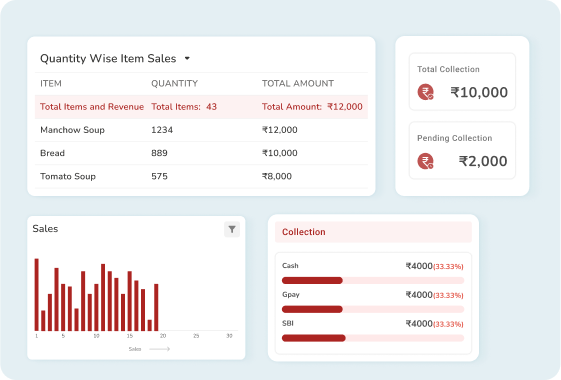Click the rupee icon under Total Collection
The height and width of the screenshot is (380, 561).
click(x=425, y=92)
